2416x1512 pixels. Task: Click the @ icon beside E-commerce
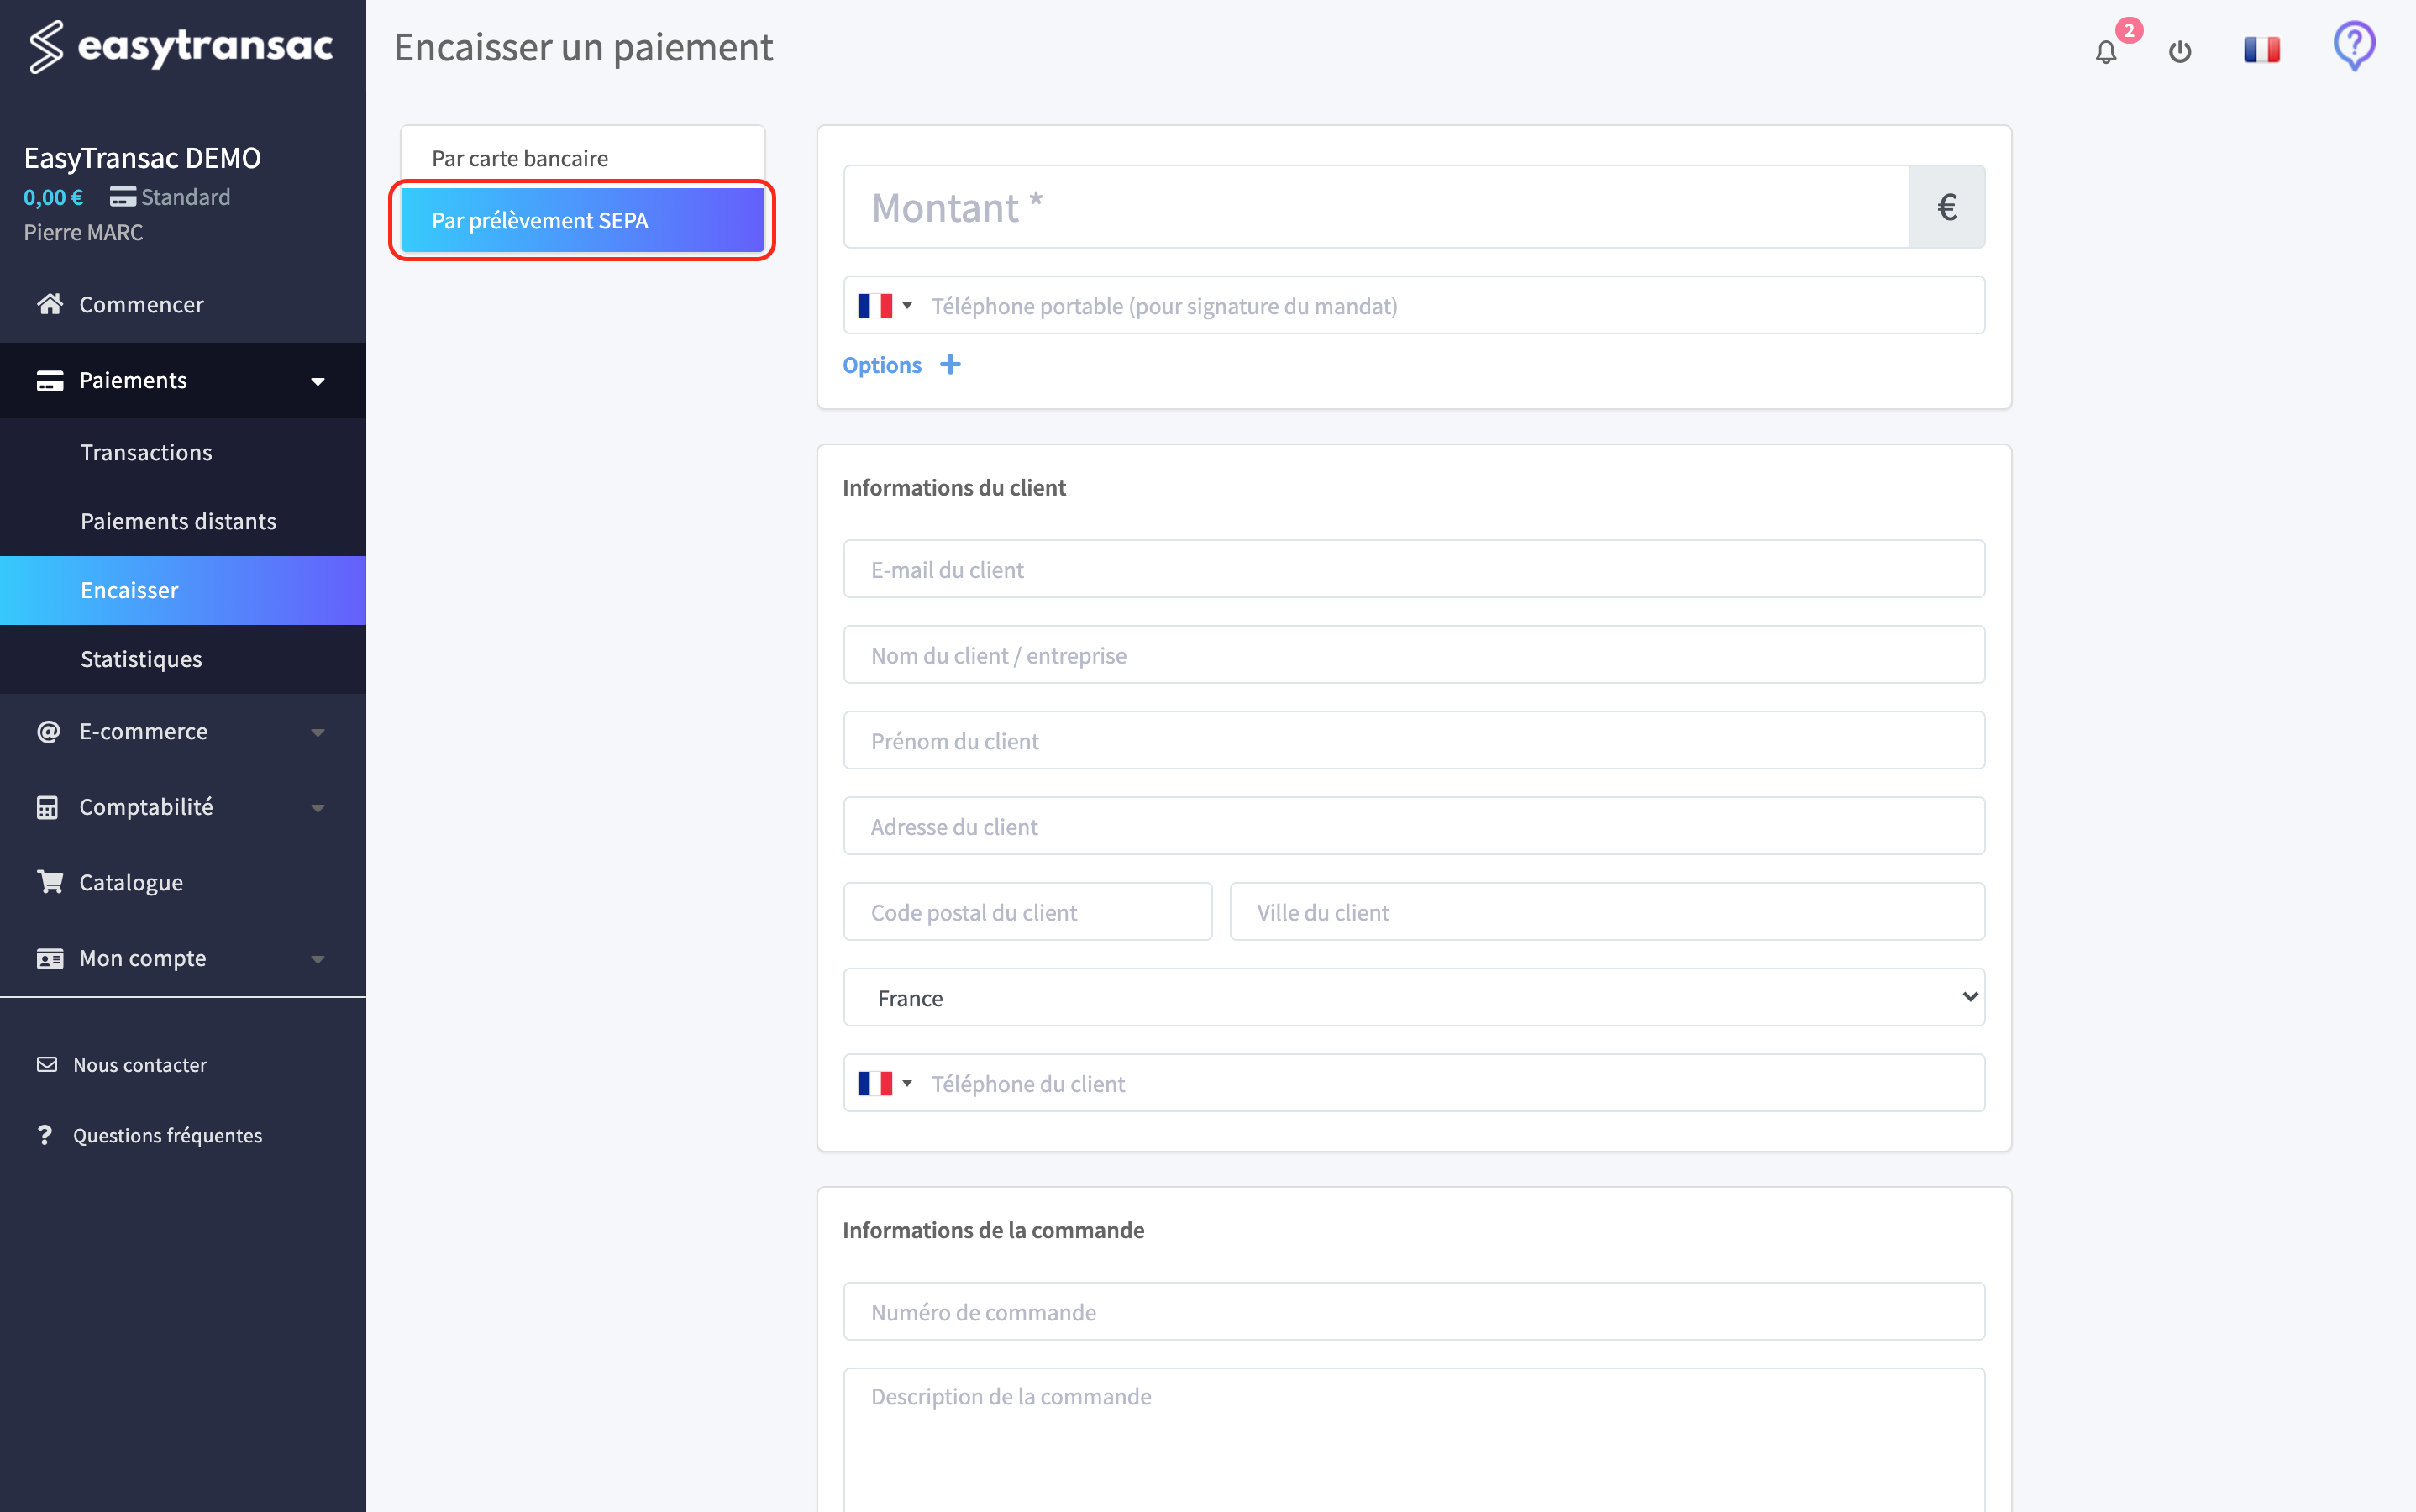click(48, 731)
